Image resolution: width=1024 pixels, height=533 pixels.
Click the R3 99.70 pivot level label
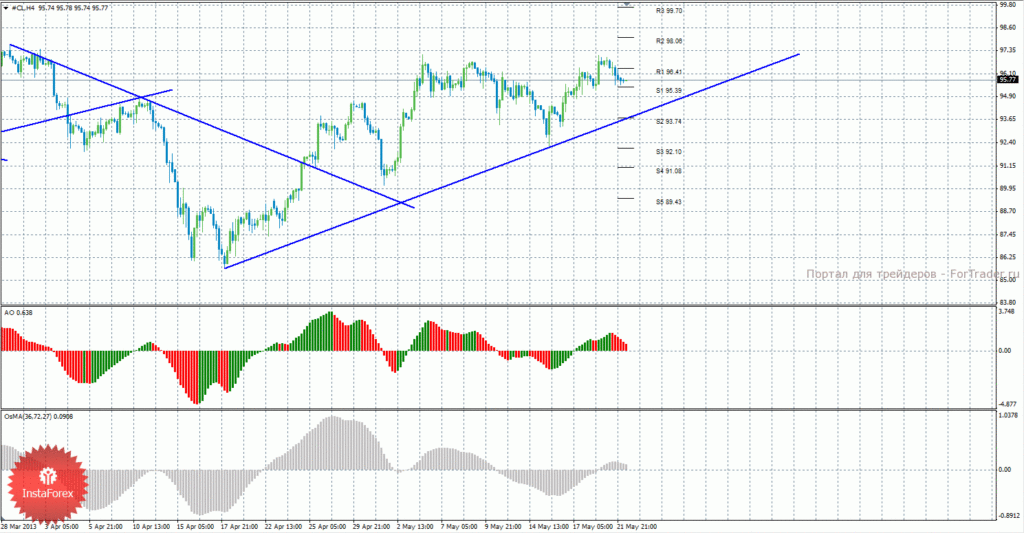coord(669,11)
